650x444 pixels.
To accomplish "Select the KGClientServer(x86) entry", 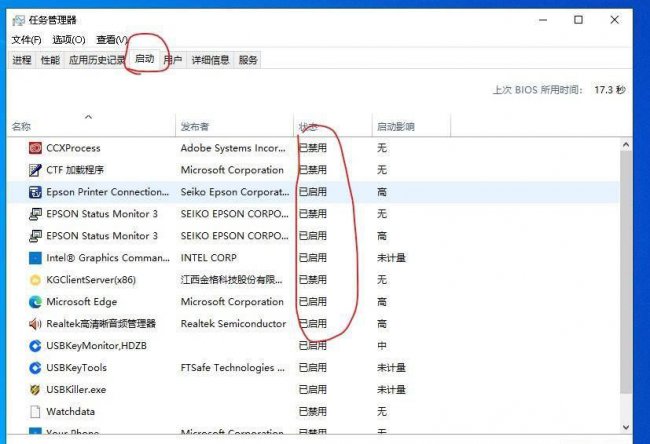I will [x=91, y=280].
